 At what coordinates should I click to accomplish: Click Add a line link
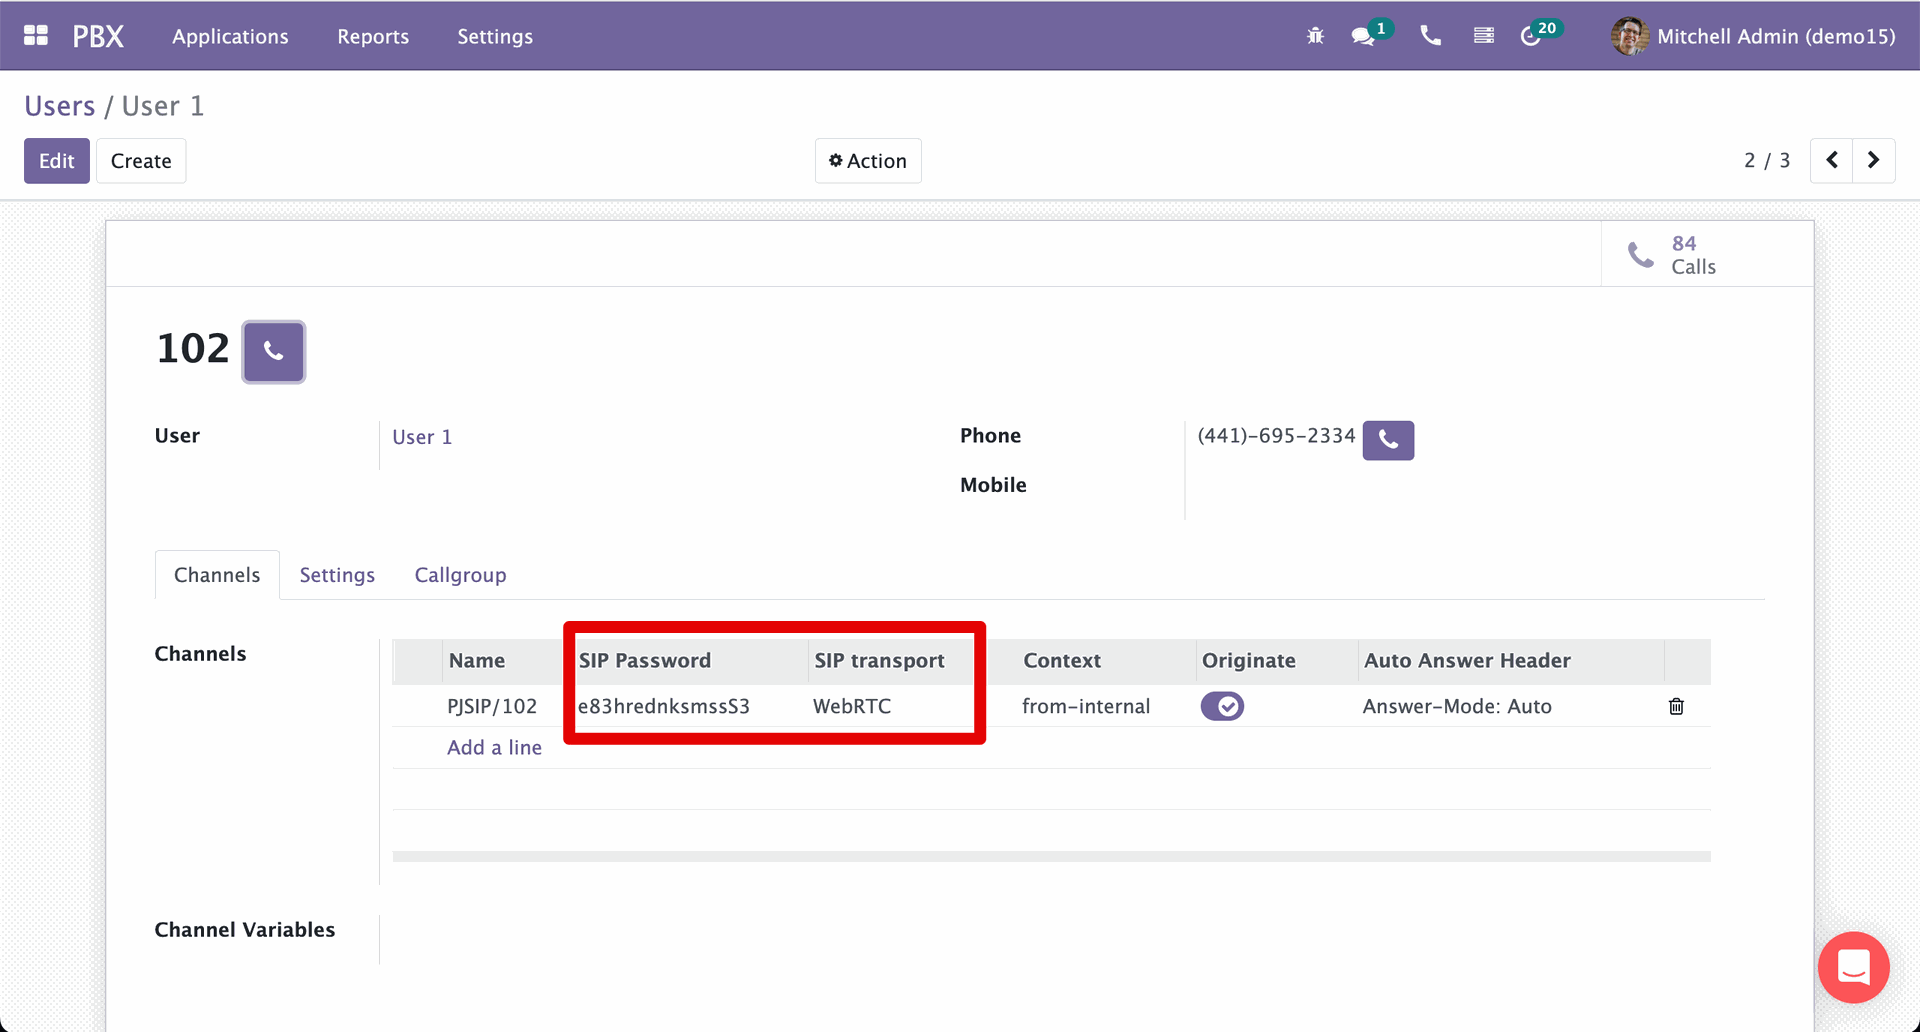click(x=494, y=748)
